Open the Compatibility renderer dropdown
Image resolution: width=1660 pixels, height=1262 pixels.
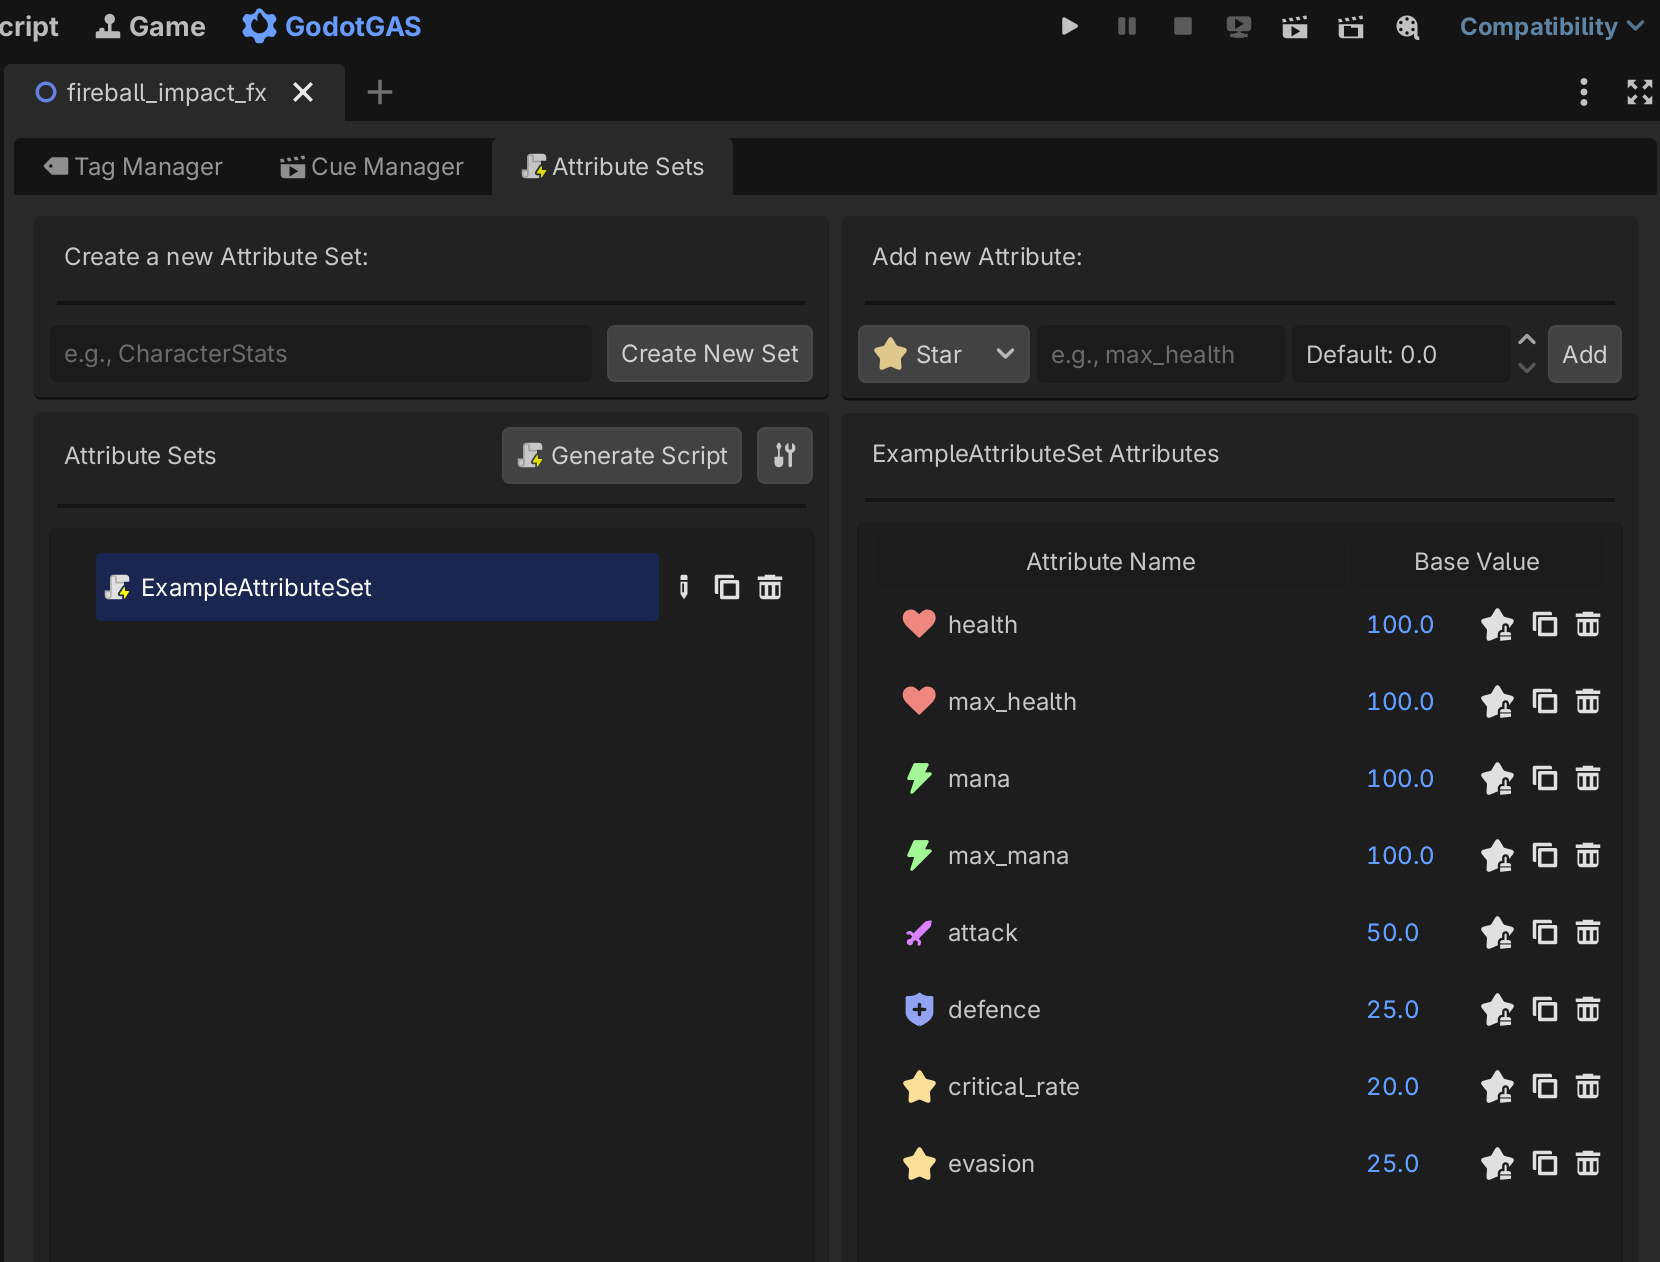1551,27
